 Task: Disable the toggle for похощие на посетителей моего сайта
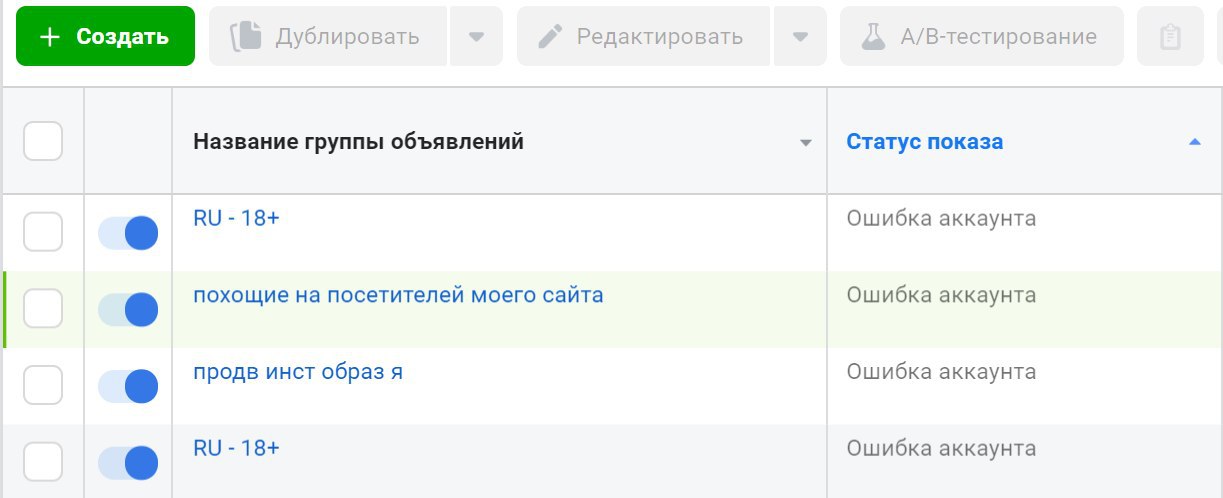(x=128, y=310)
